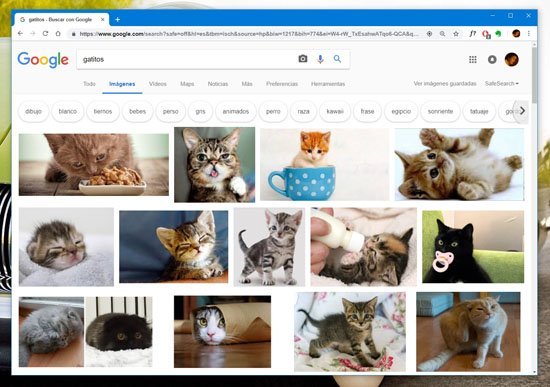This screenshot has height=387, width=550.
Task: Open the Maps tab
Action: (187, 84)
